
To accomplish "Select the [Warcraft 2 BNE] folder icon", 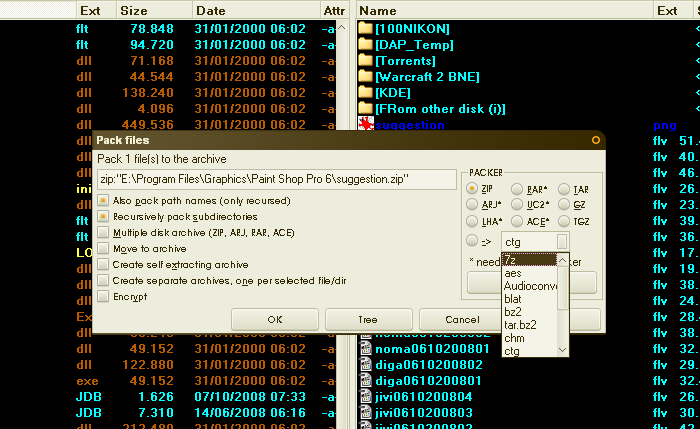I will coord(365,77).
